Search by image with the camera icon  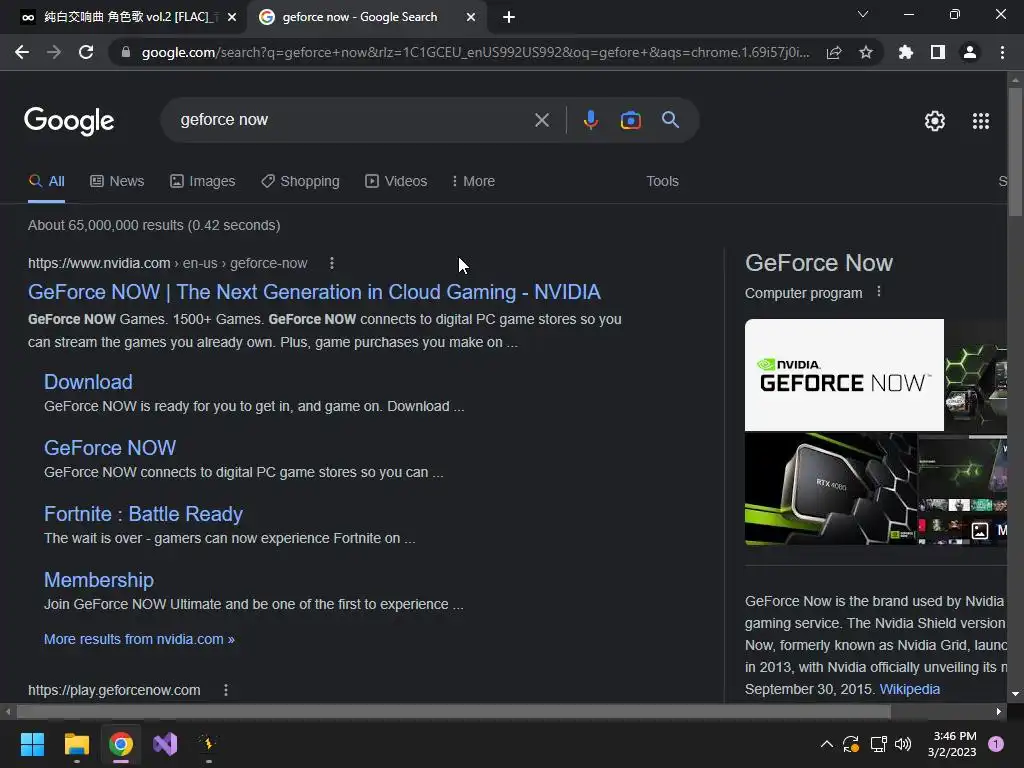(630, 120)
